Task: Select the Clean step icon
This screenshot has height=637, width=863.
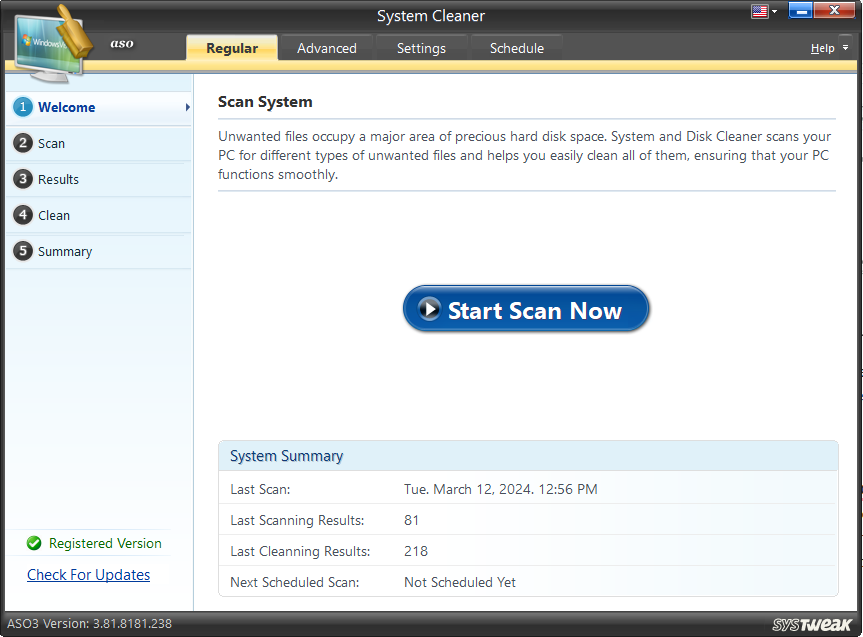Action: 22,215
